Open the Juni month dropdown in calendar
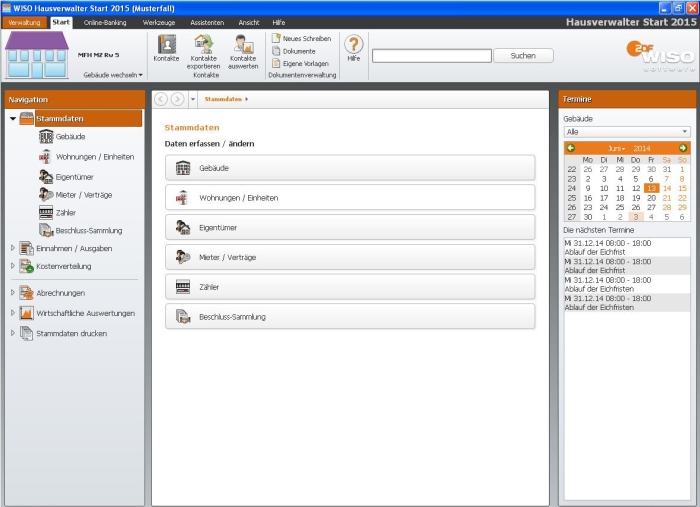 (617, 148)
